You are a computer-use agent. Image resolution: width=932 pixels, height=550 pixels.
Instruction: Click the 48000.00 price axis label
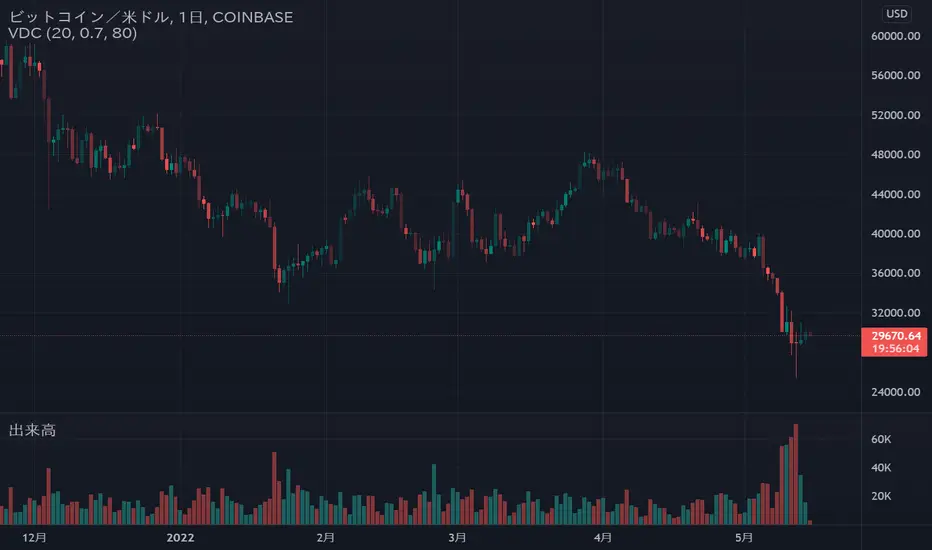895,155
